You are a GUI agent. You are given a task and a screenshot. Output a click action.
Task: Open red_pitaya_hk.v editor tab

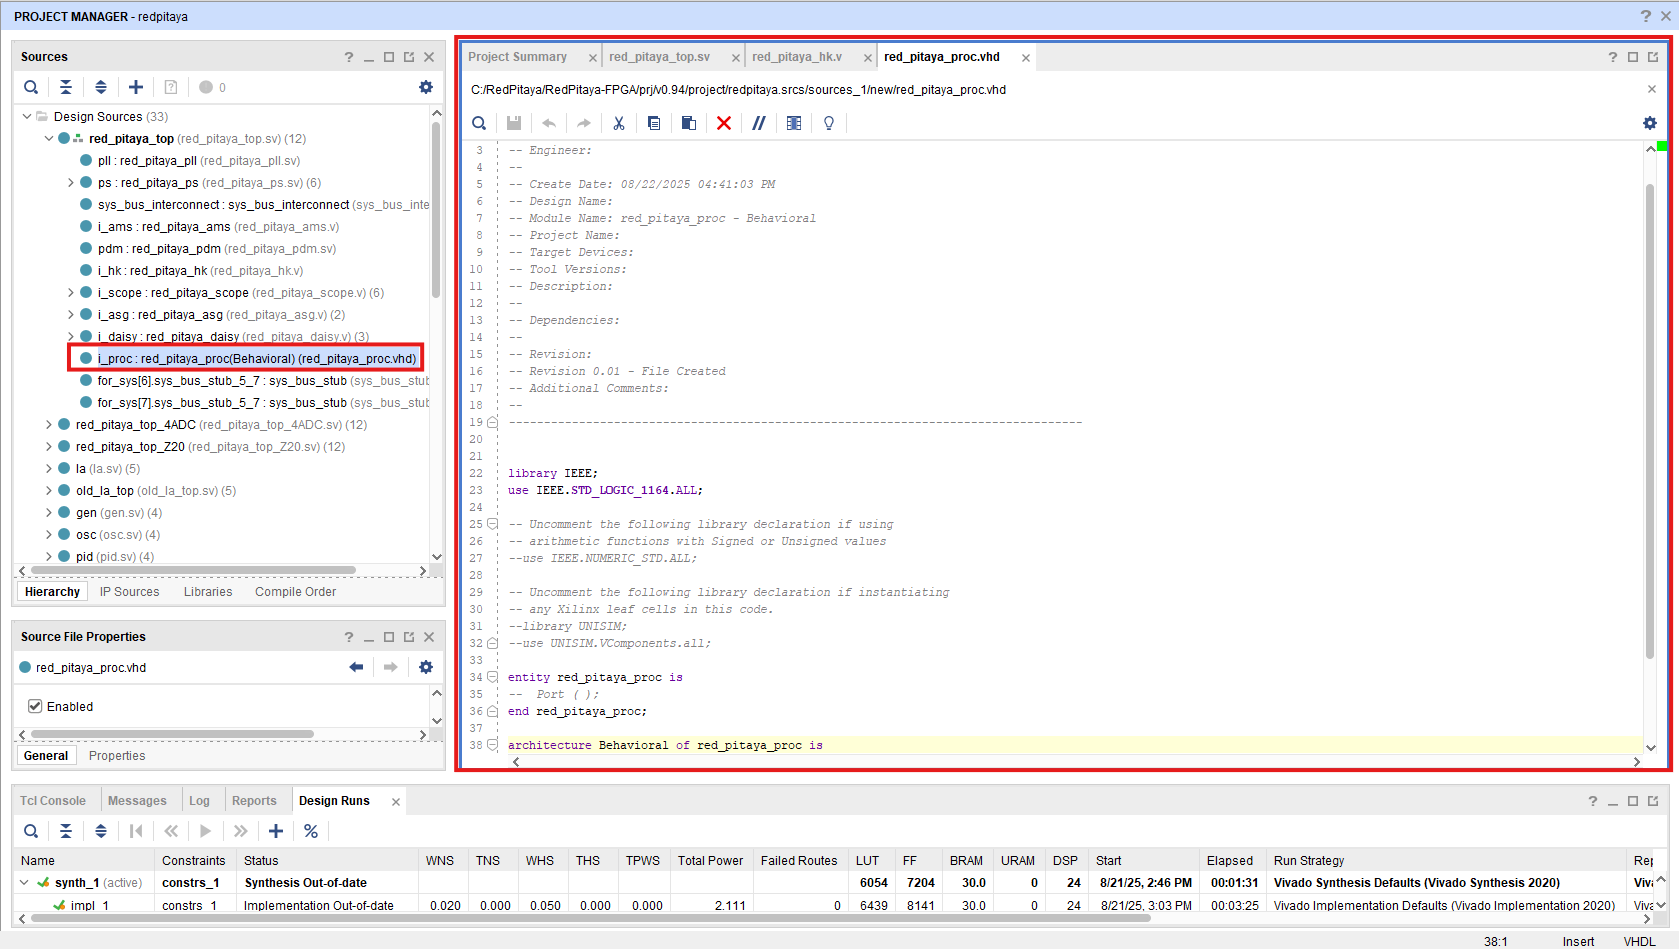797,57
